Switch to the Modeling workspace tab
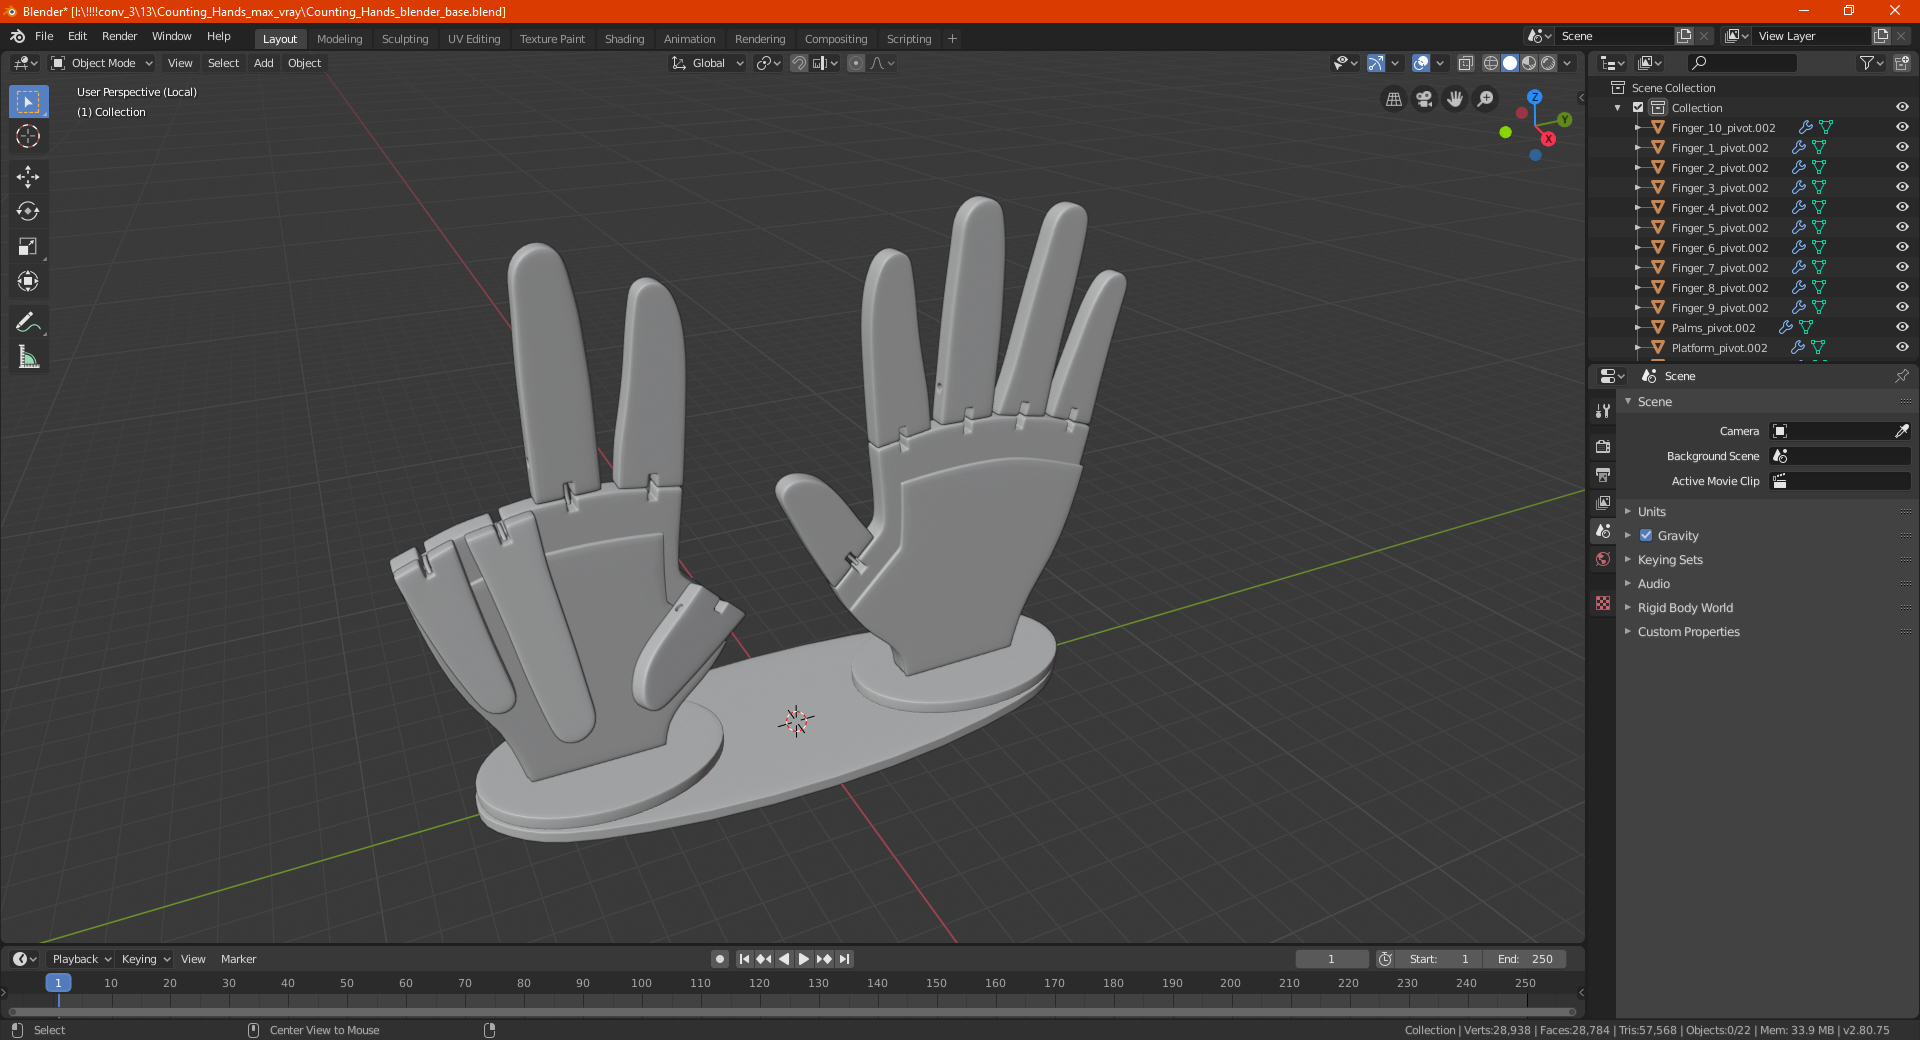This screenshot has height=1040, width=1920. [x=339, y=39]
